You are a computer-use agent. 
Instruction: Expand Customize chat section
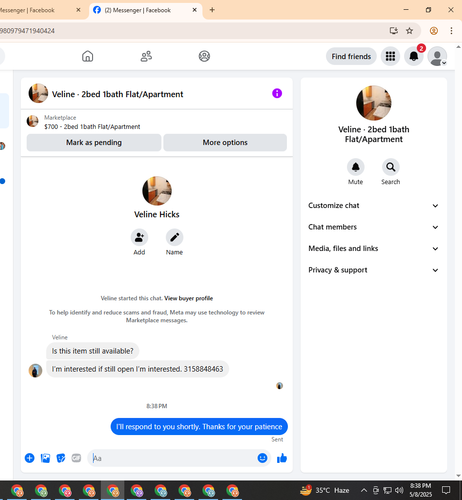373,205
